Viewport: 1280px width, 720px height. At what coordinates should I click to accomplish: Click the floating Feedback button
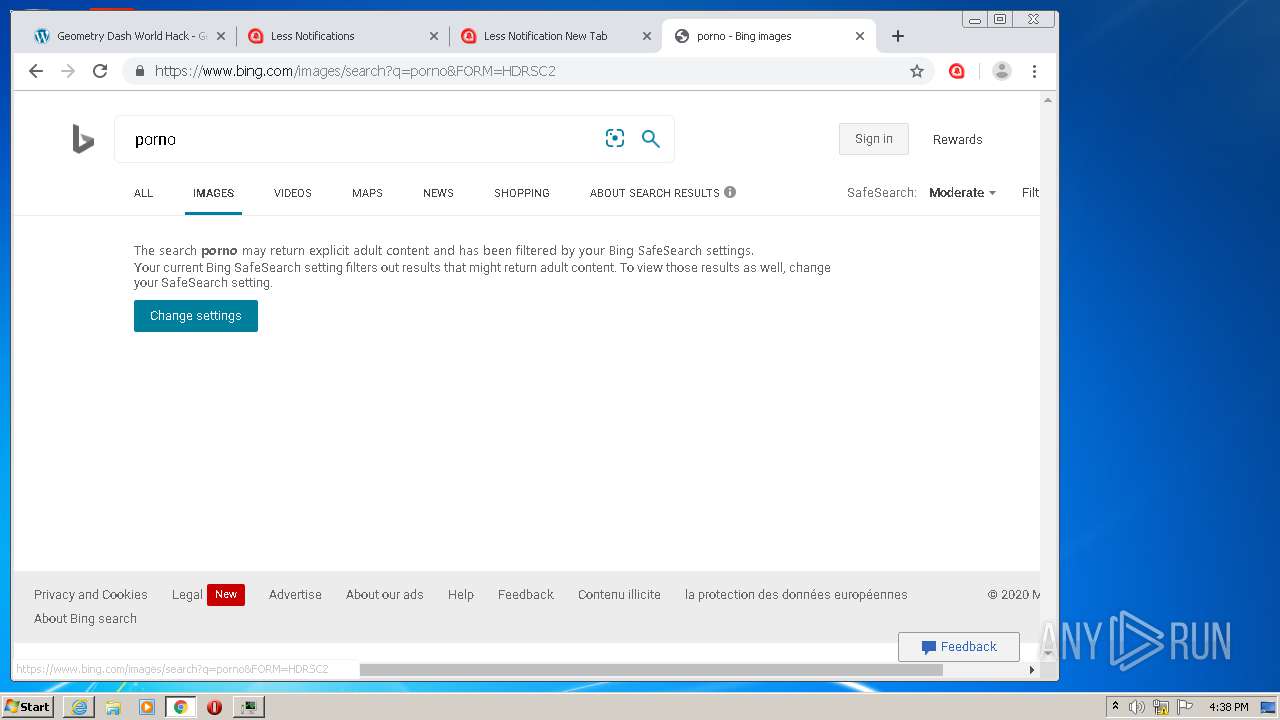click(959, 647)
